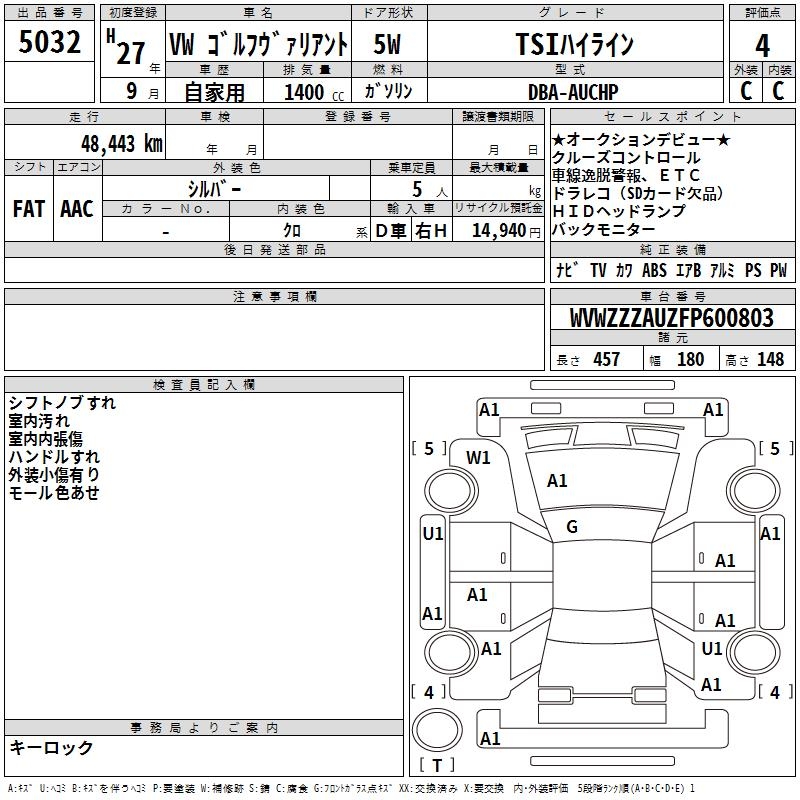Click the fuel type ガソリン
Viewport: 800px width, 800px height.
point(388,91)
